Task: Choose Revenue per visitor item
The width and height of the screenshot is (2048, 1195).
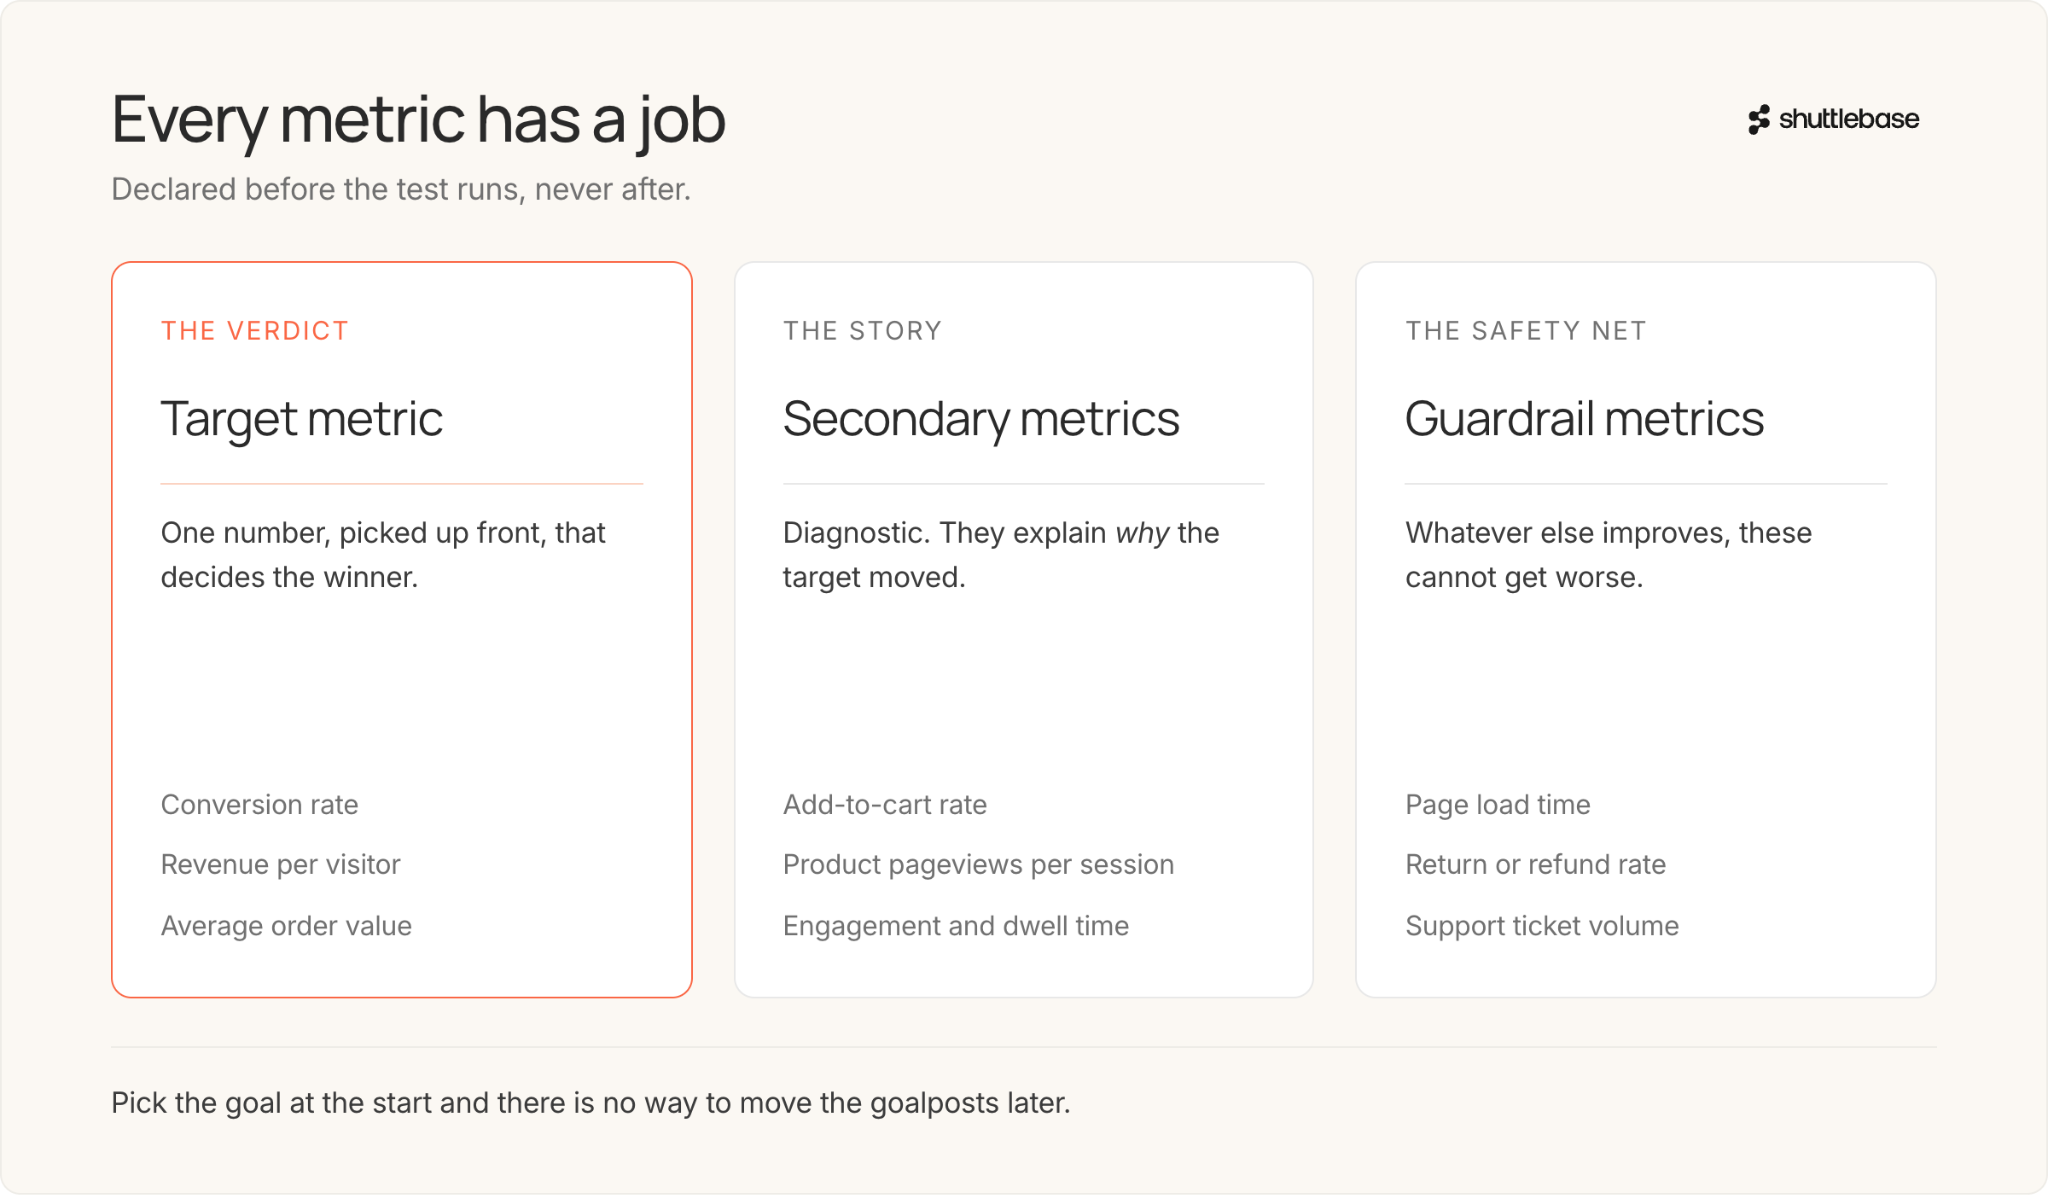Action: coord(280,865)
